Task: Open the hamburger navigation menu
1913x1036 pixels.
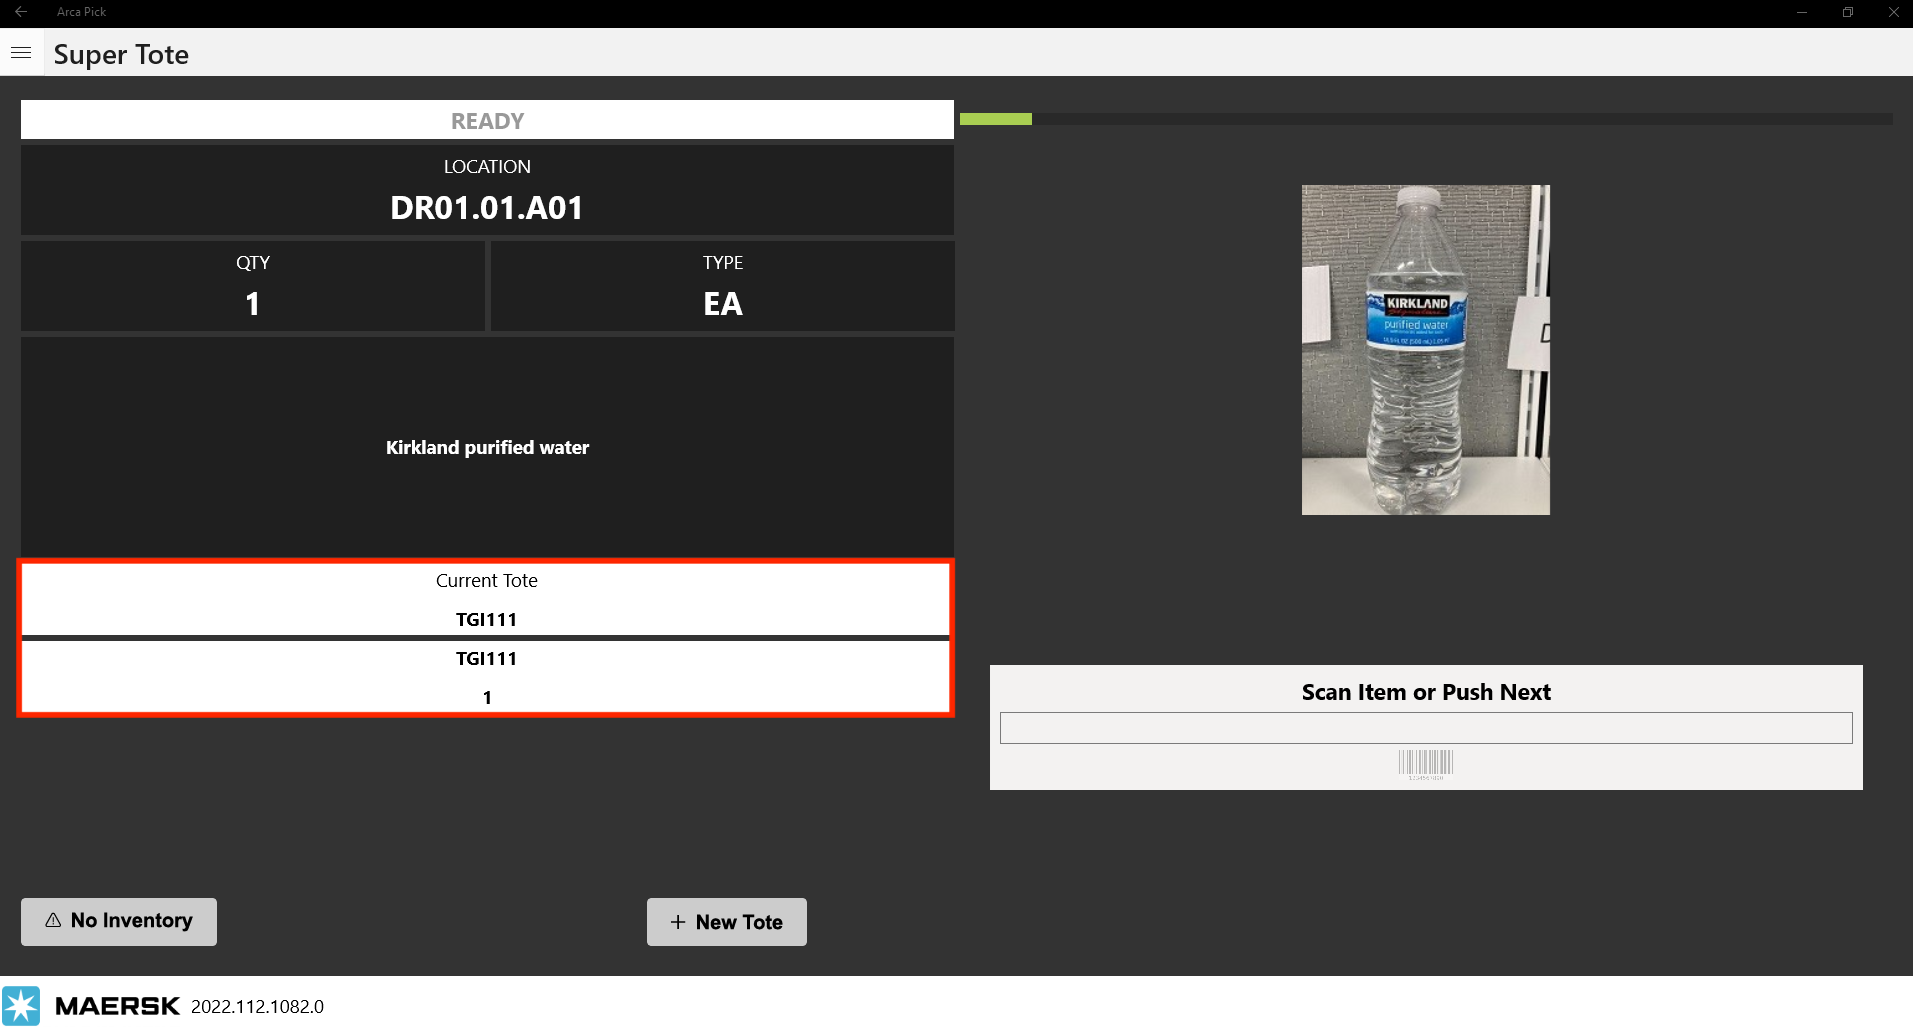Action: (x=21, y=53)
